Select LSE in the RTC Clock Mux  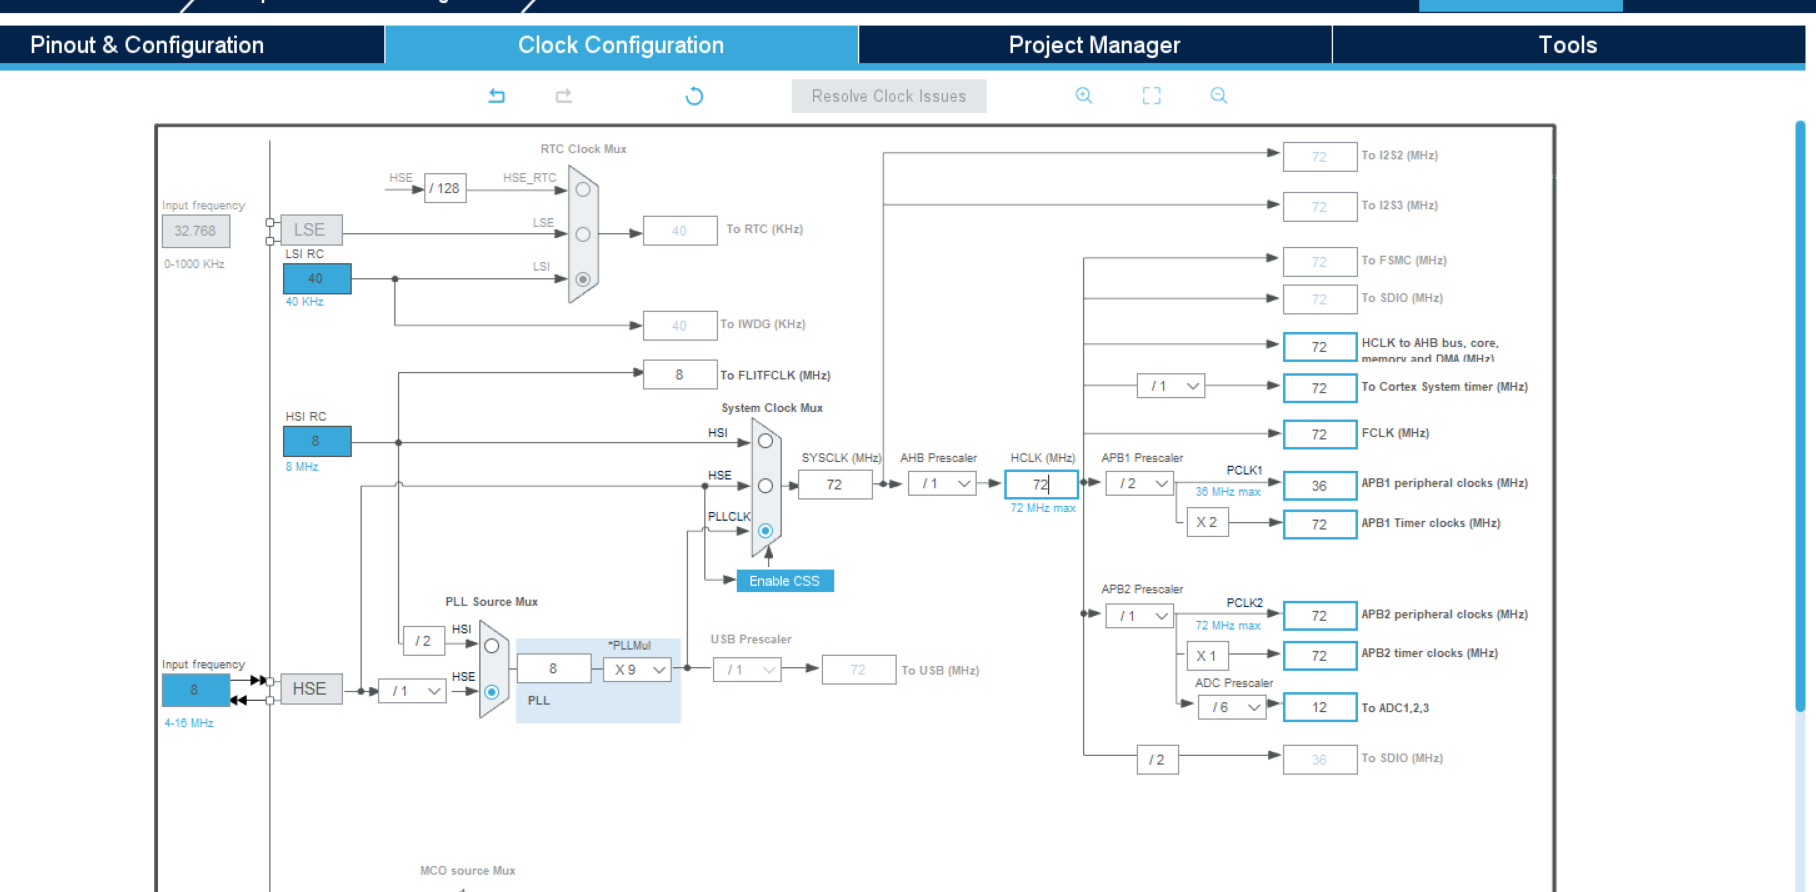tap(583, 234)
